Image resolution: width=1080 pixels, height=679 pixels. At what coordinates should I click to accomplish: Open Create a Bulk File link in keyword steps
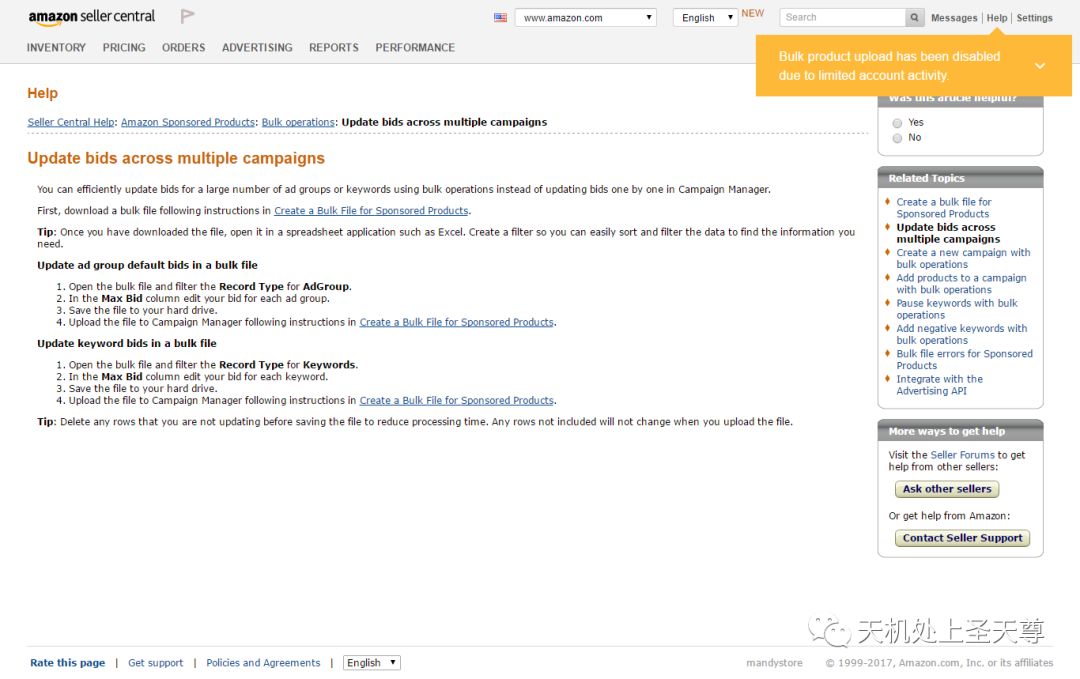pos(457,401)
